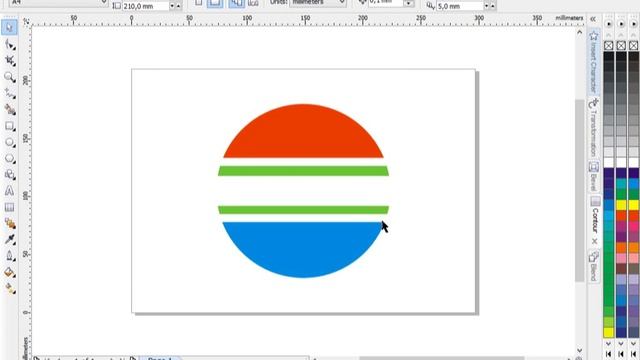Viewport: 640px width, 360px height.
Task: Open the second color palette flyout menu
Action: pos(621,24)
